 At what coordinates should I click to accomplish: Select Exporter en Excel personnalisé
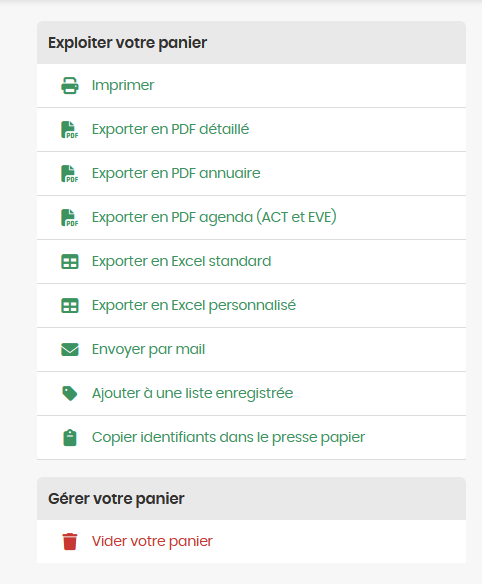pyautogui.click(x=194, y=305)
